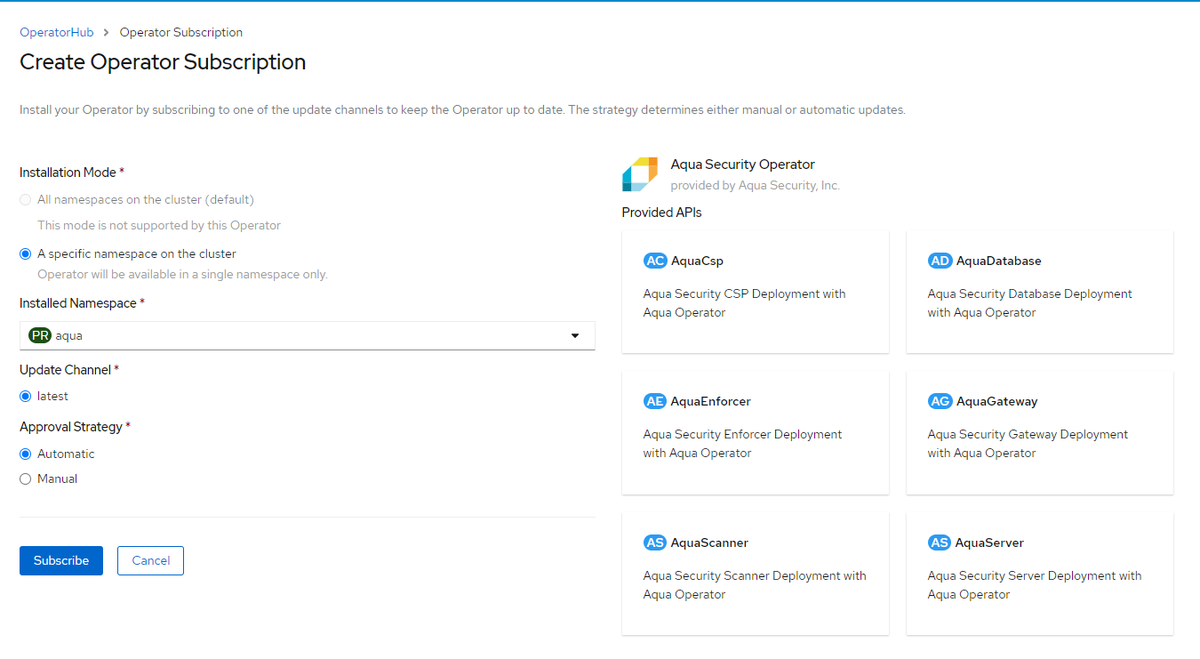1200x659 pixels.
Task: Click the AD badge icon for AquaDatabase
Action: tap(939, 261)
